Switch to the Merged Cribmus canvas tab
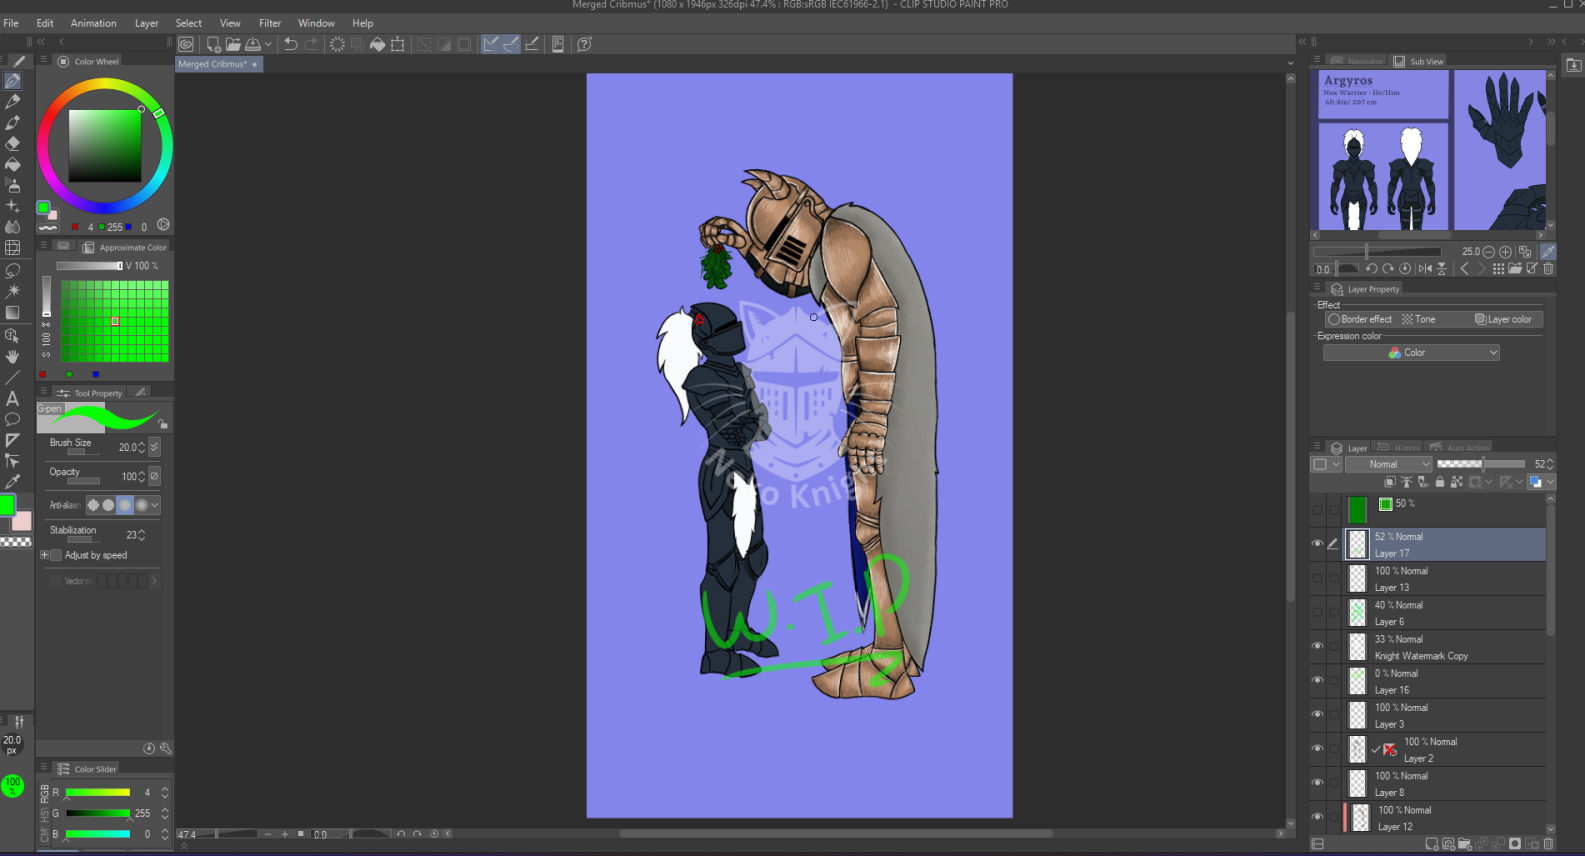 (x=213, y=64)
